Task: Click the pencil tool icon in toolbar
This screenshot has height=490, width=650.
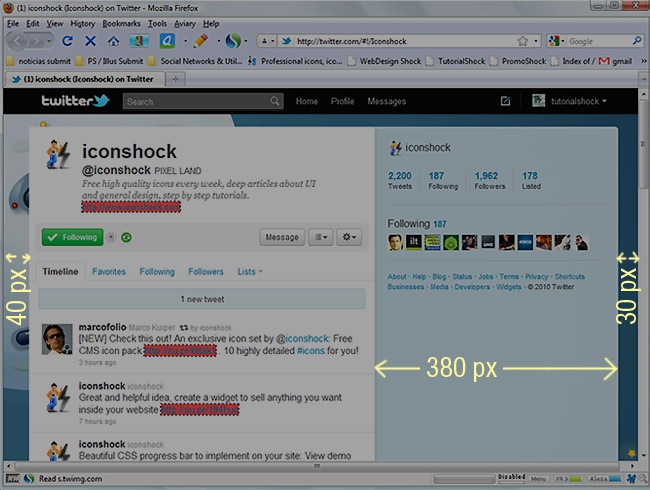Action: [x=201, y=41]
